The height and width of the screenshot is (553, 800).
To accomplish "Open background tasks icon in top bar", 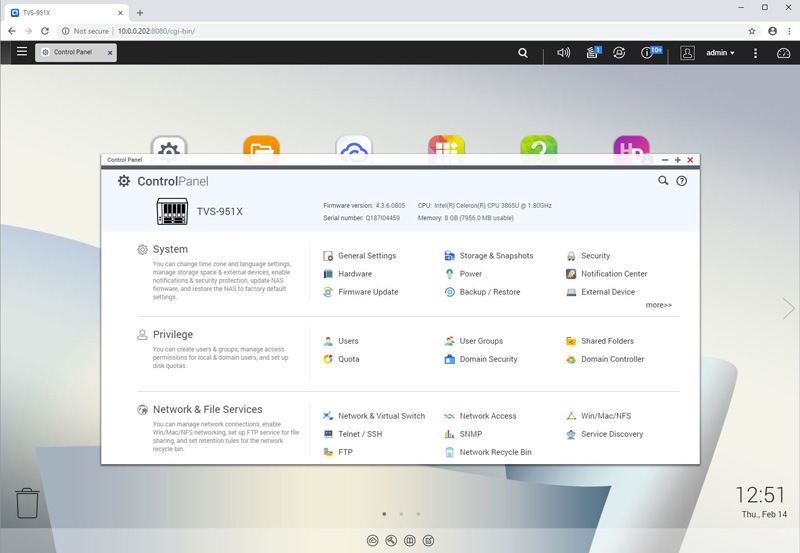I will (x=593, y=52).
